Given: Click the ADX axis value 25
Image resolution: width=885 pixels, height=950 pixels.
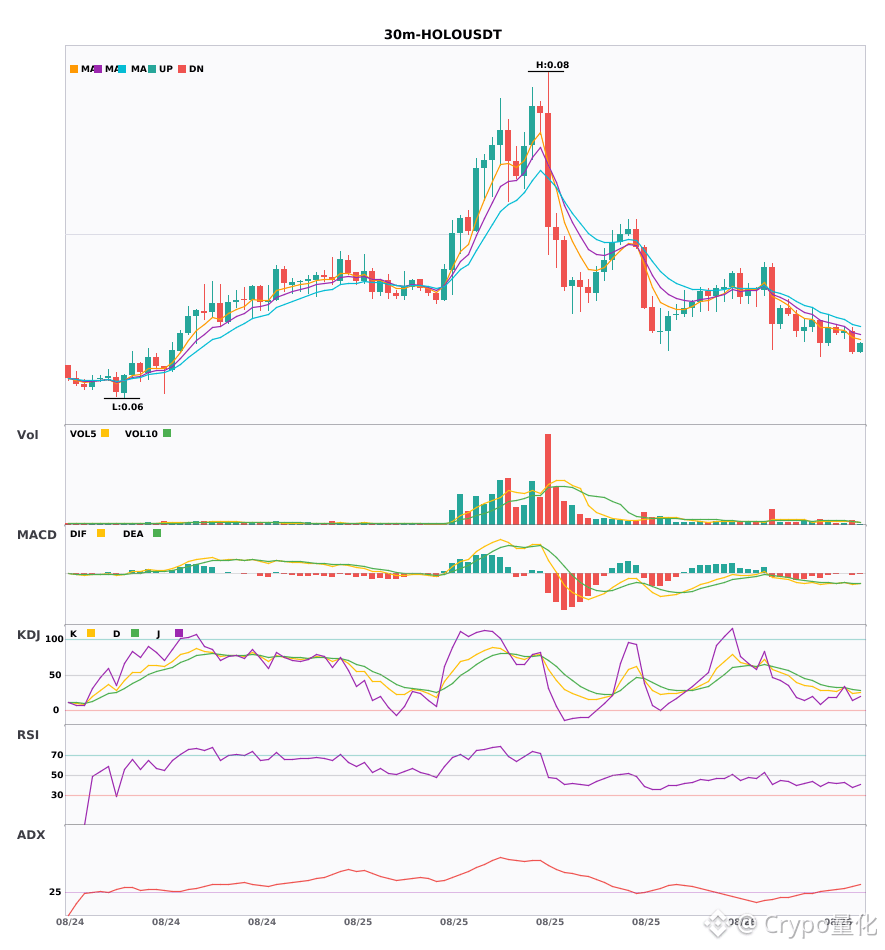Looking at the screenshot, I should coord(55,892).
